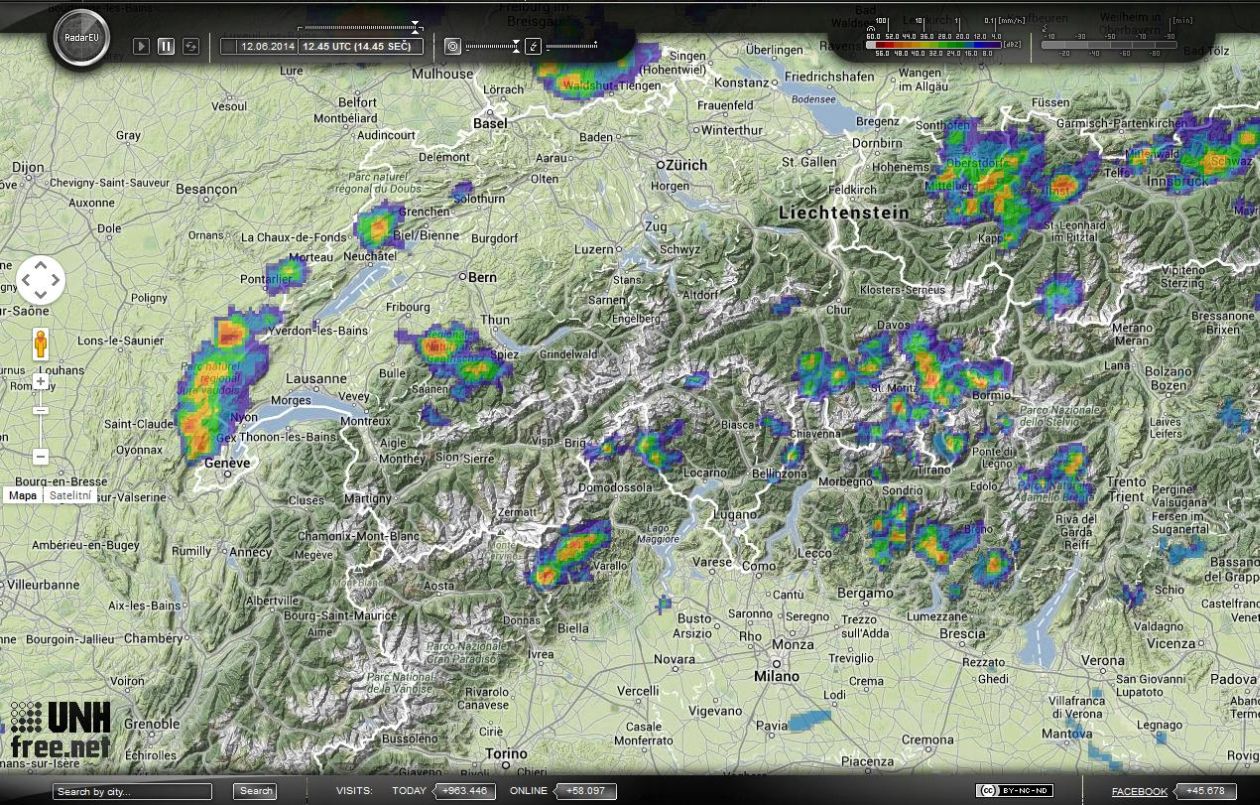Click the today visits counter +963.446
This screenshot has height=805, width=1260.
(x=463, y=791)
